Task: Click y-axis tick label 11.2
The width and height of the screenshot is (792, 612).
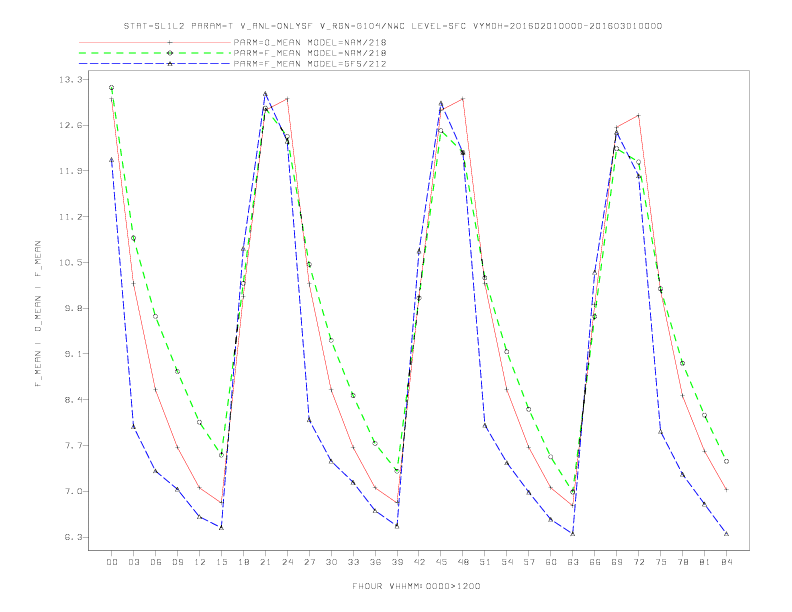Action: [x=70, y=217]
